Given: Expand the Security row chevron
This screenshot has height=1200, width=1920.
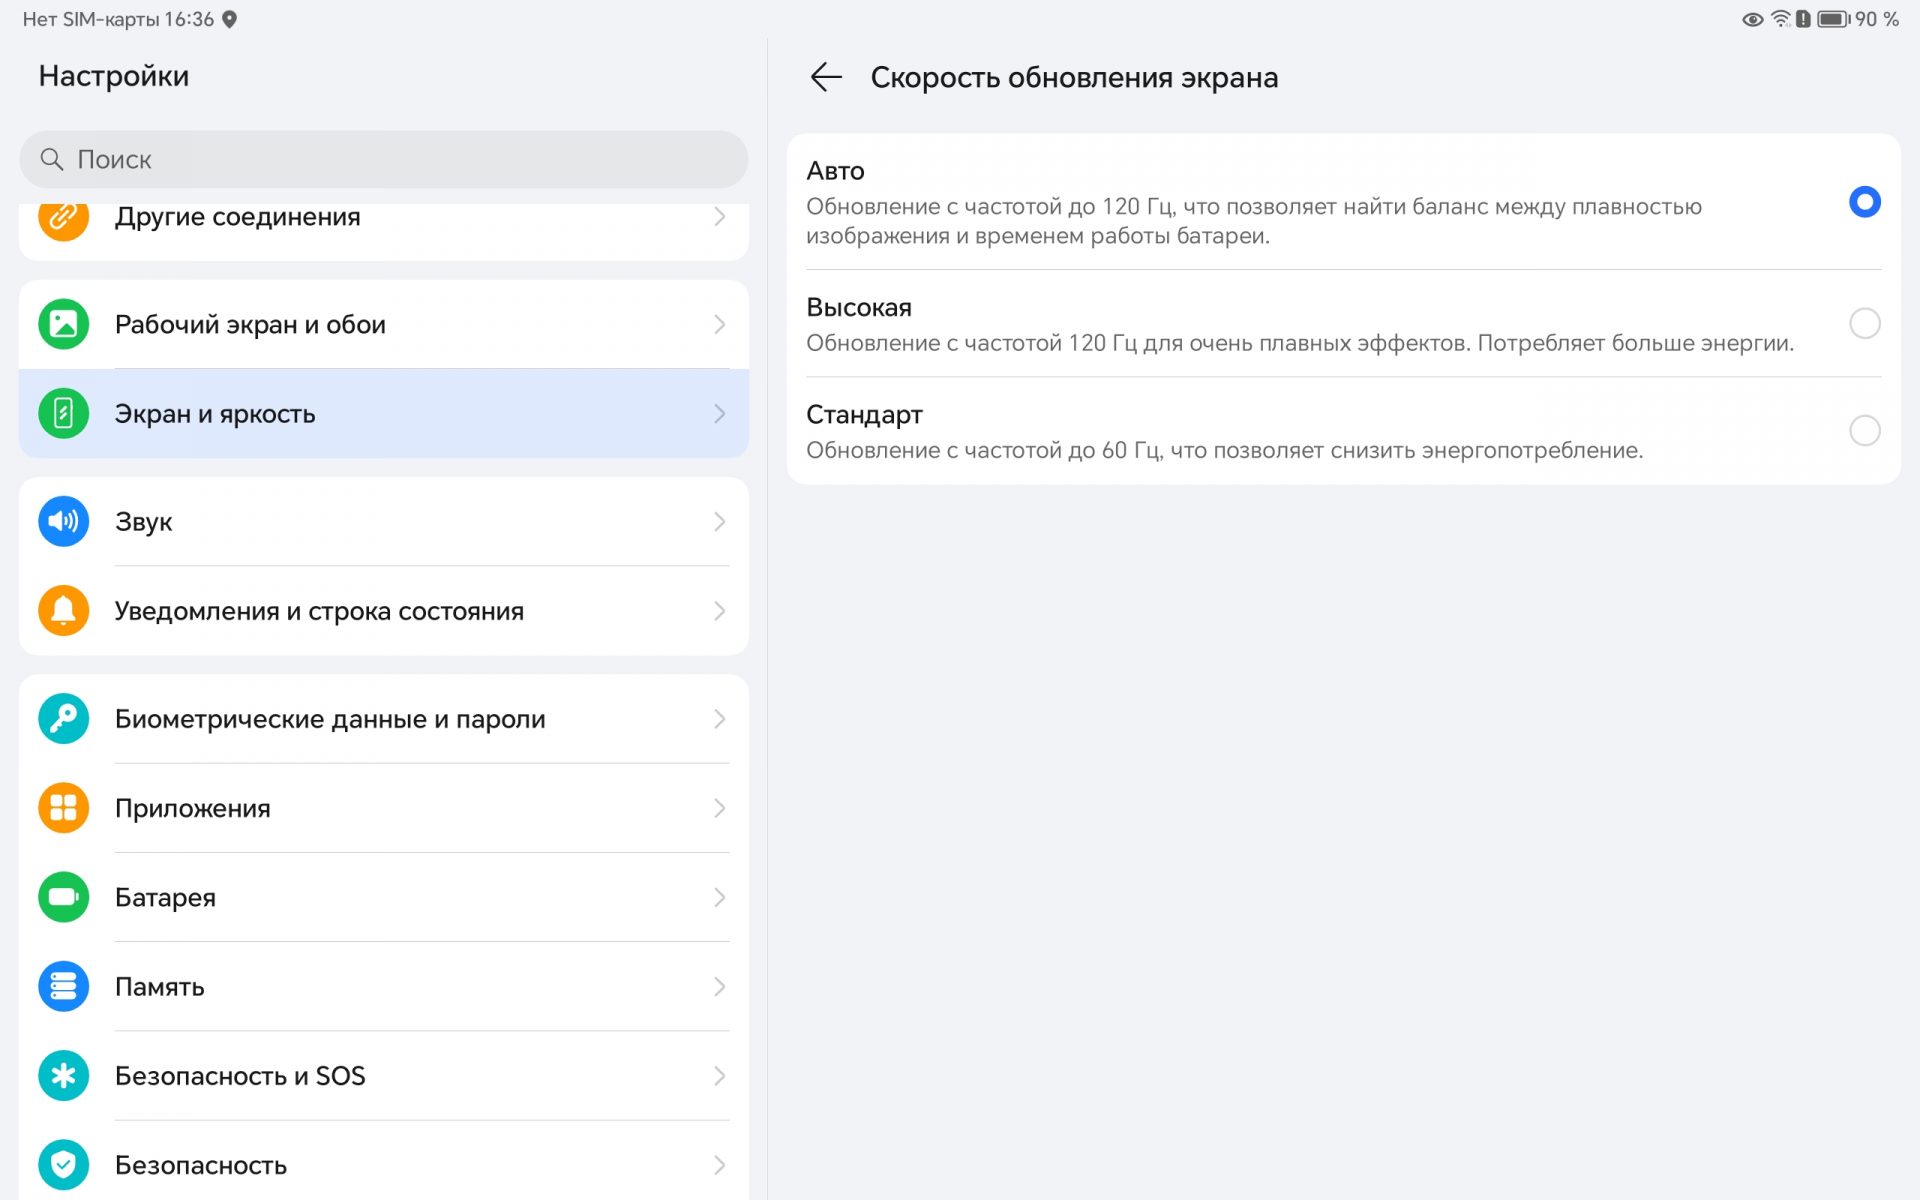Looking at the screenshot, I should [719, 1165].
